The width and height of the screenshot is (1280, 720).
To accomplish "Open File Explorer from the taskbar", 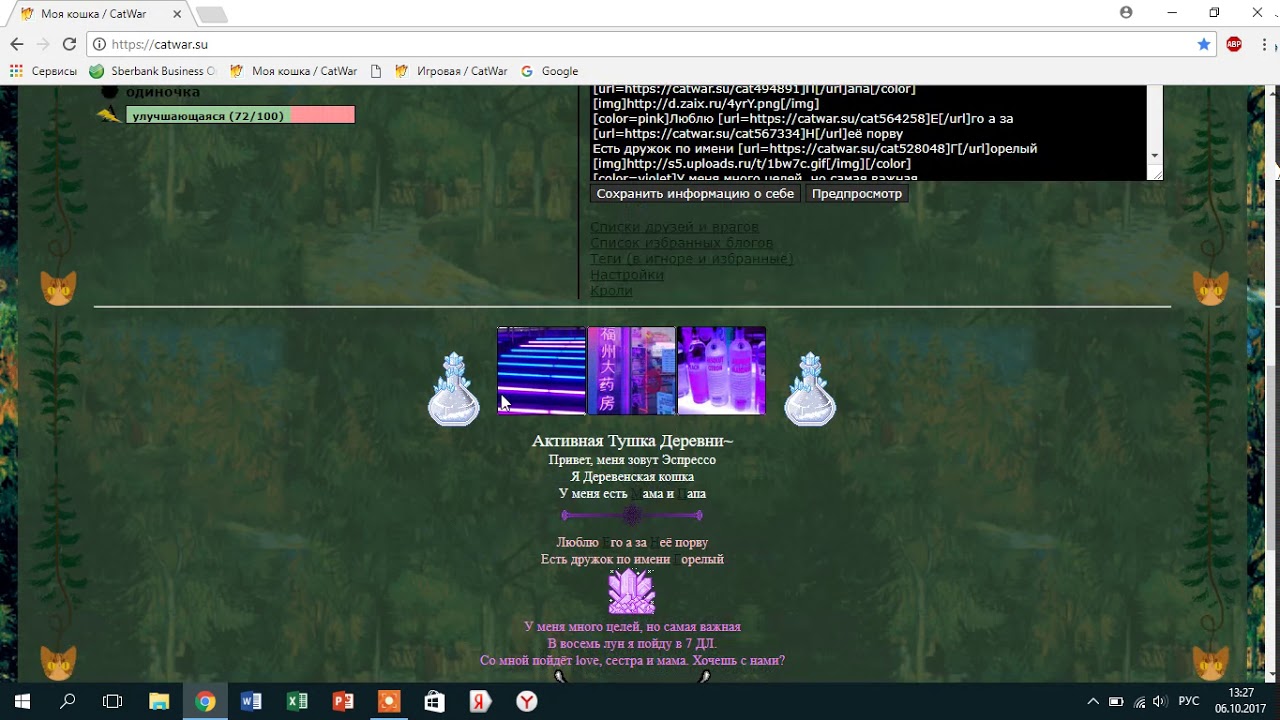I will pos(159,702).
